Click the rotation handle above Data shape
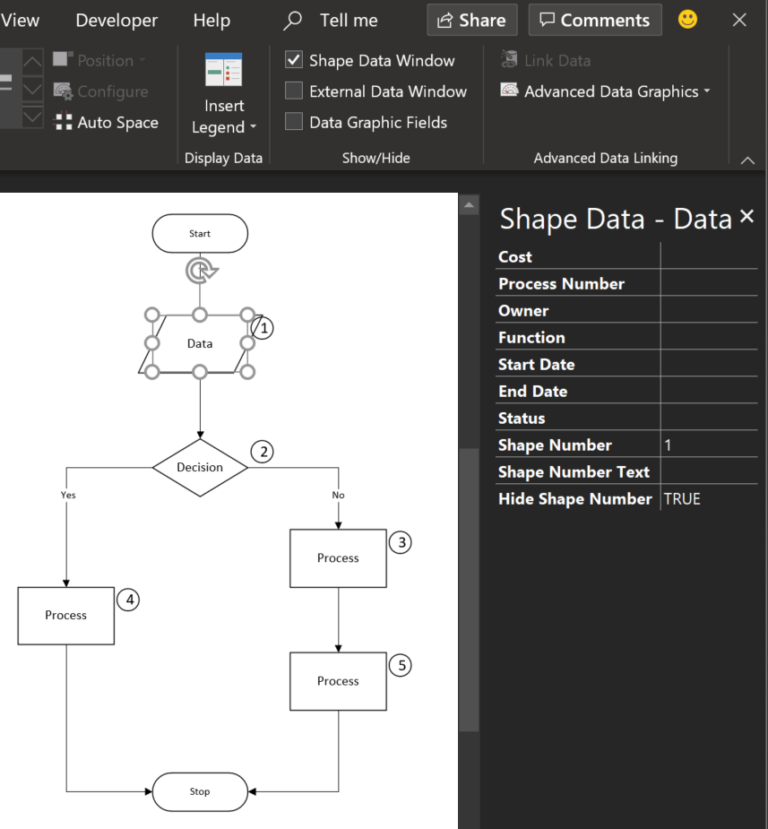Screen dimensions: 768x829 click(x=201, y=271)
